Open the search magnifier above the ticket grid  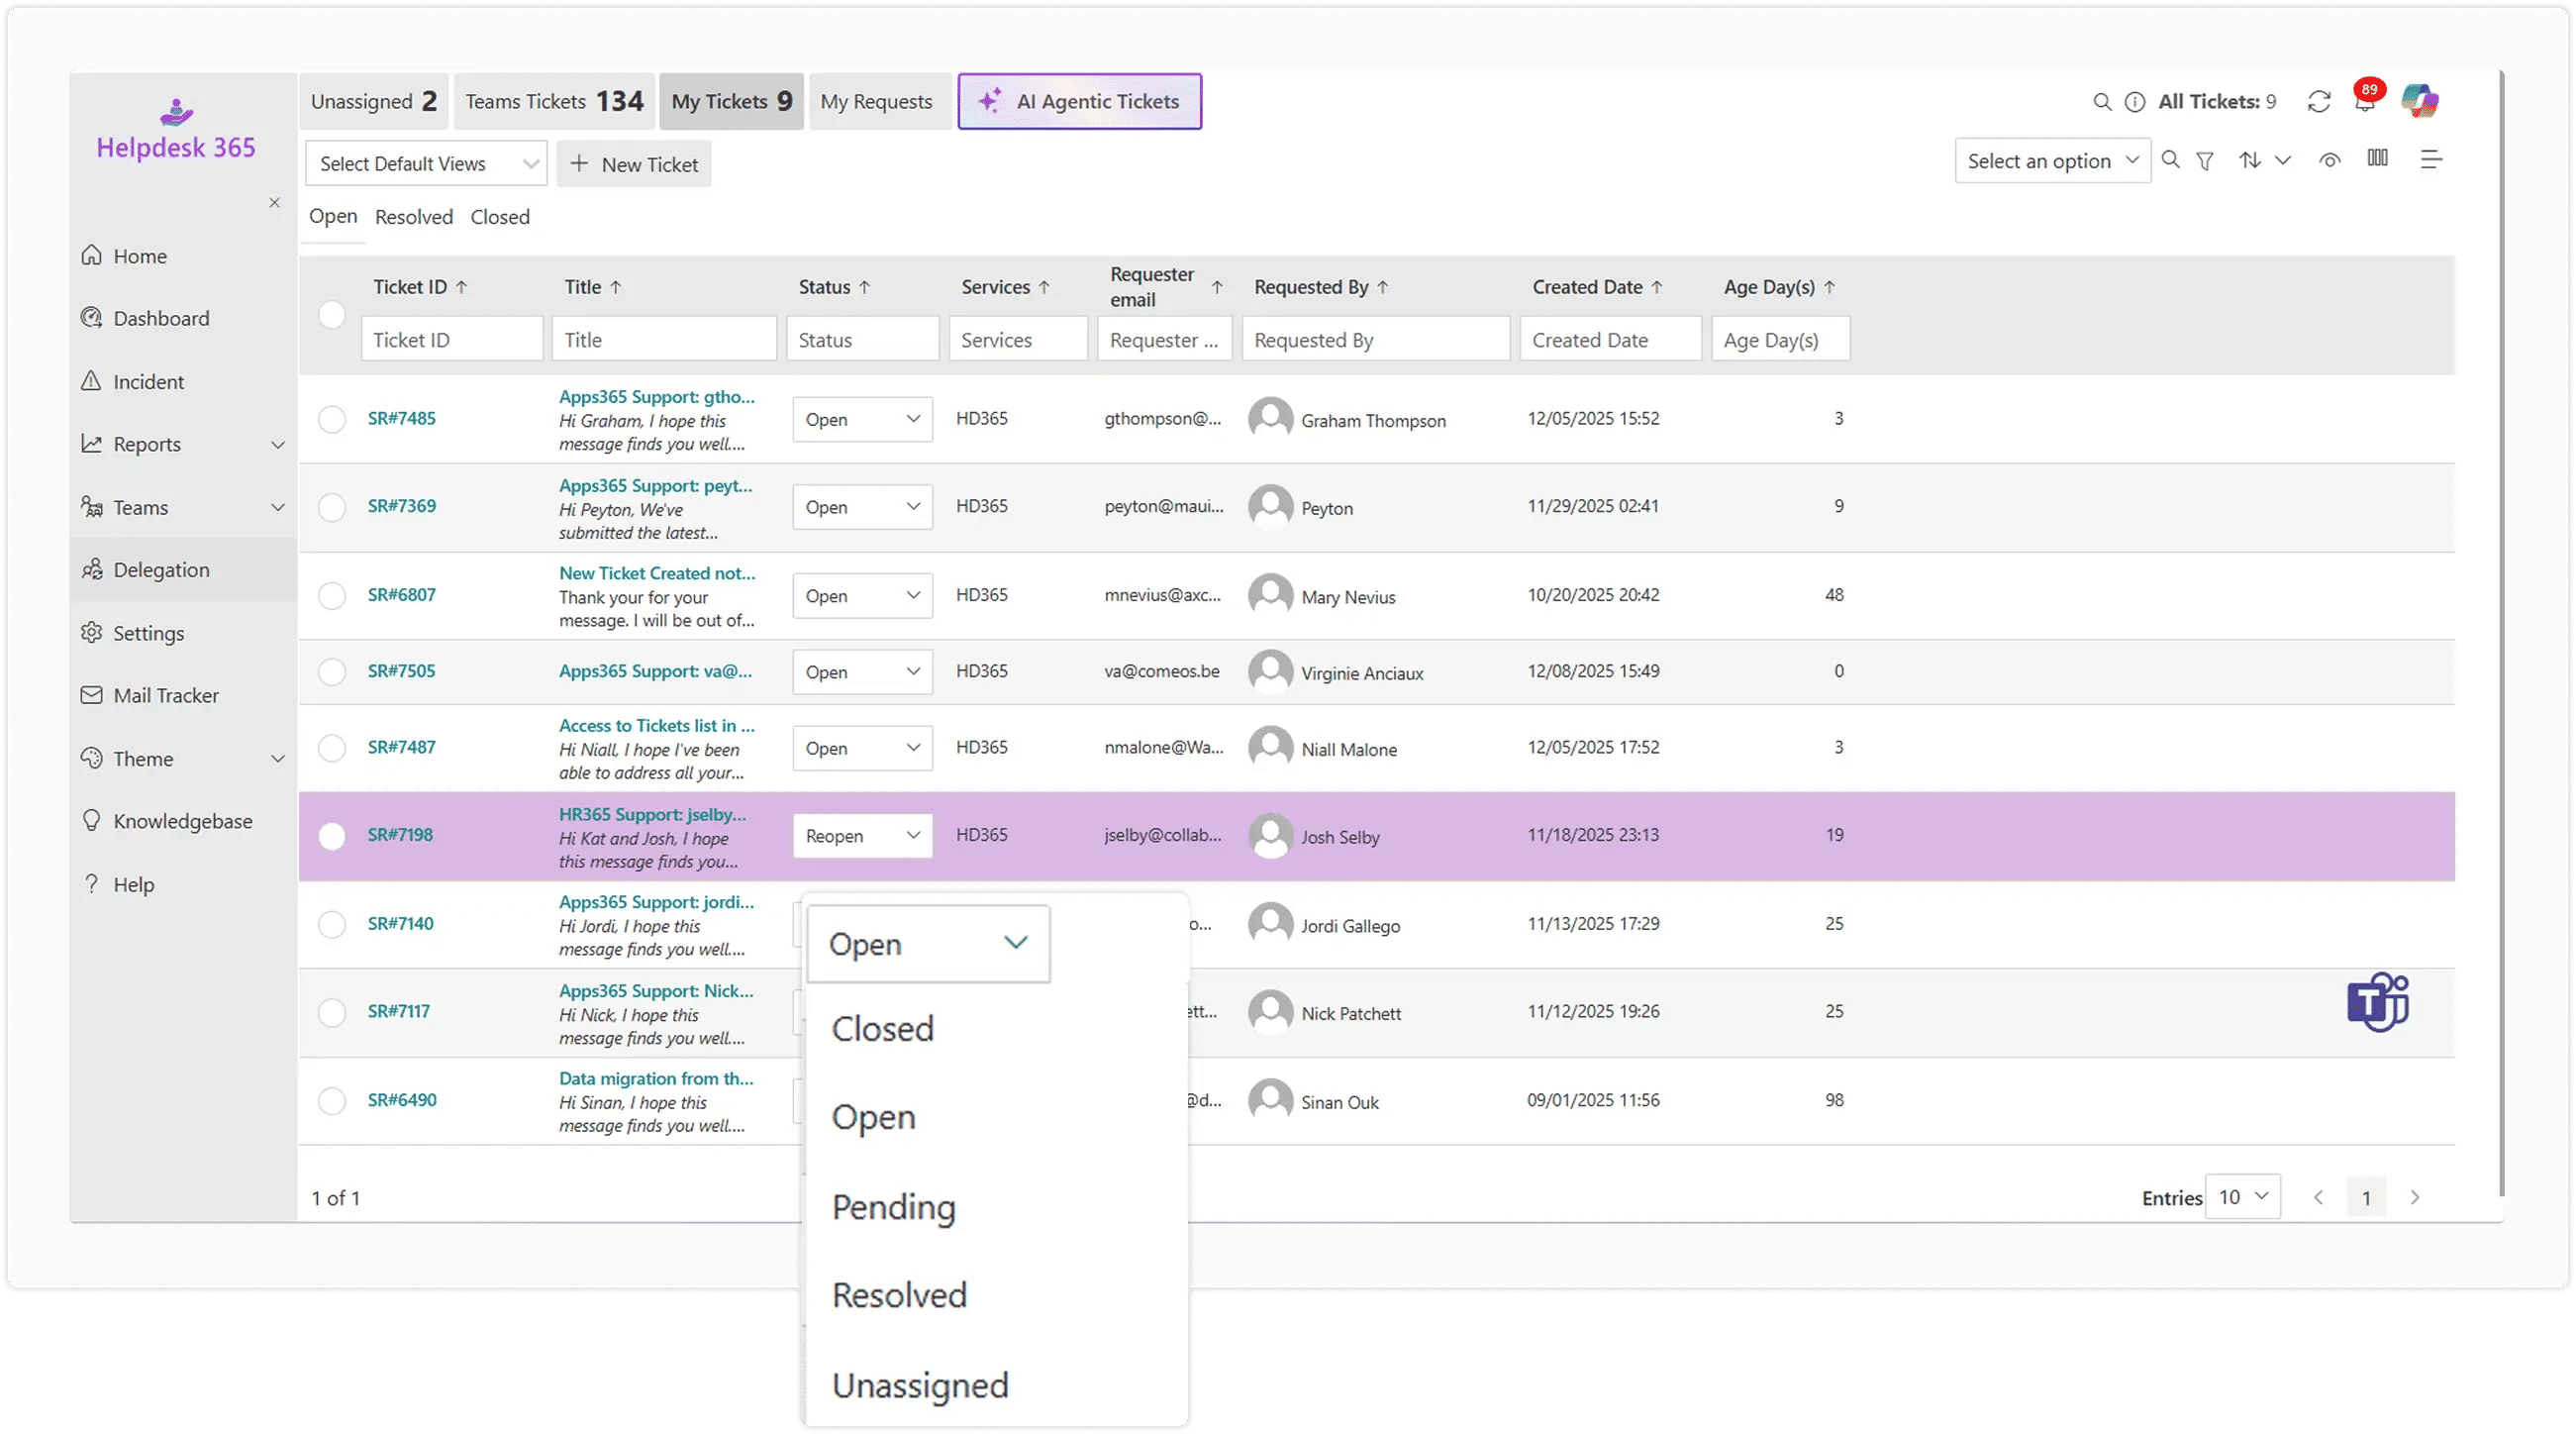tap(2170, 160)
